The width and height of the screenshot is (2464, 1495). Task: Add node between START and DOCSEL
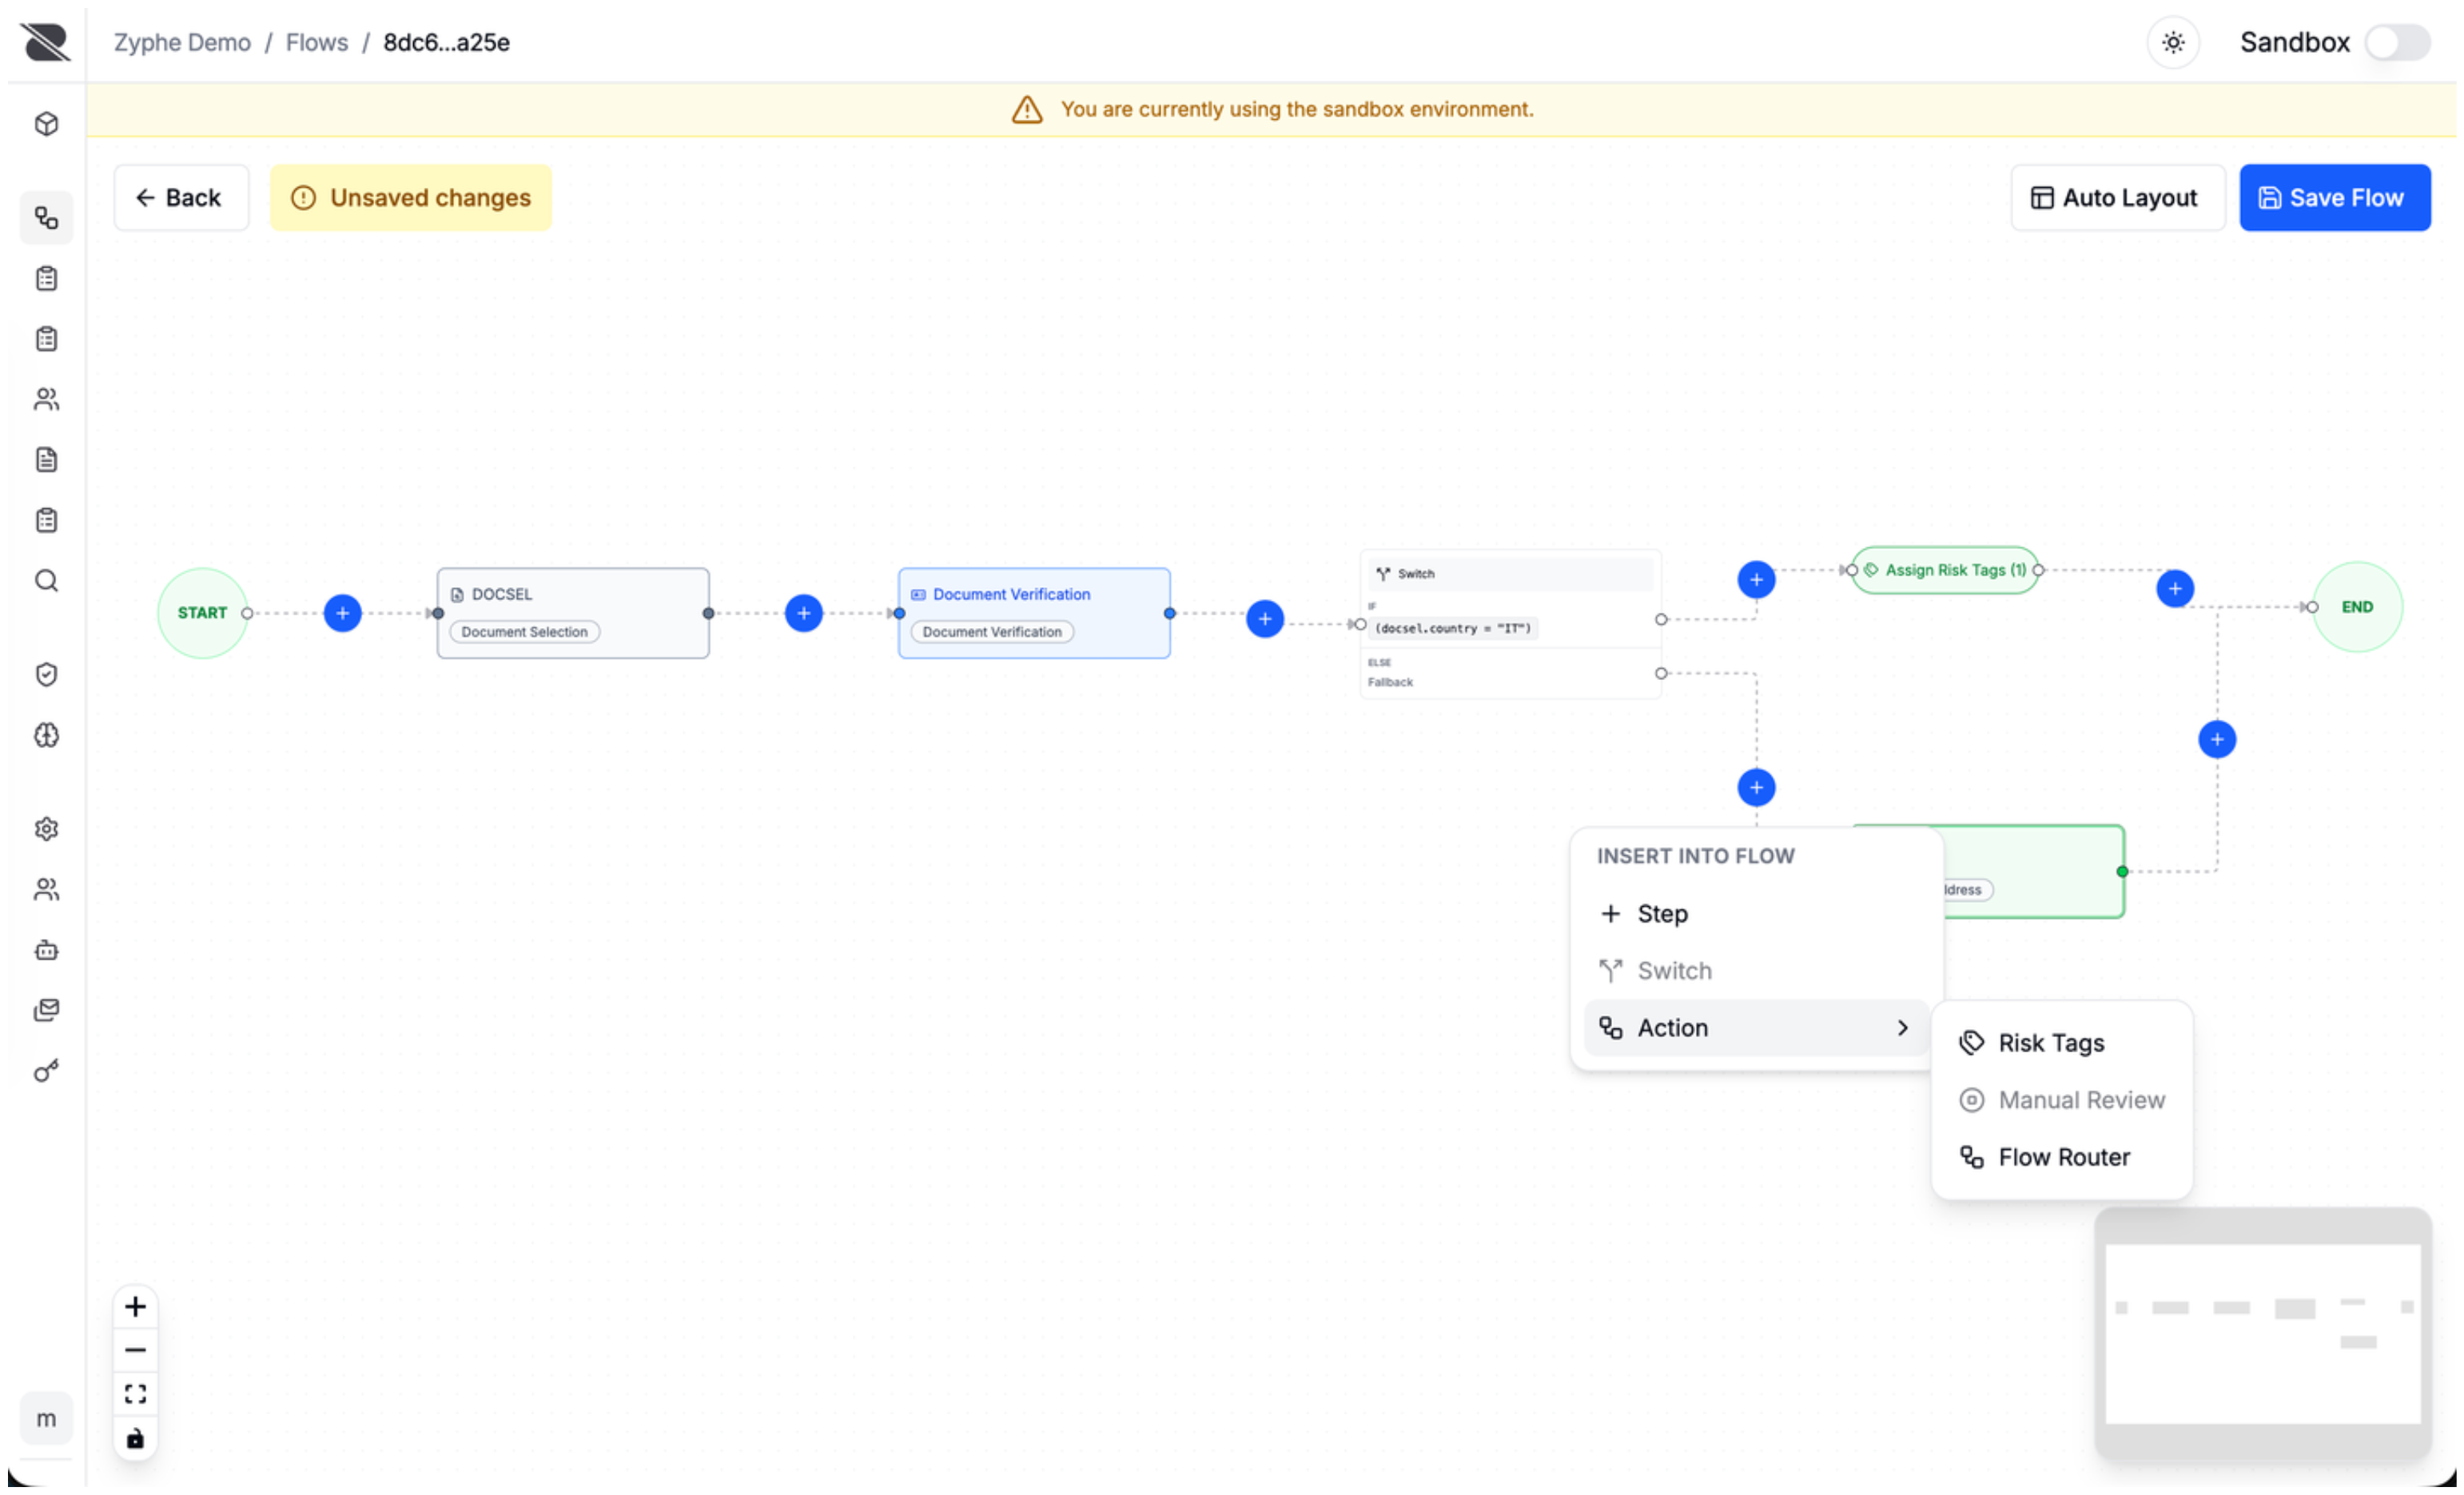coord(343,613)
